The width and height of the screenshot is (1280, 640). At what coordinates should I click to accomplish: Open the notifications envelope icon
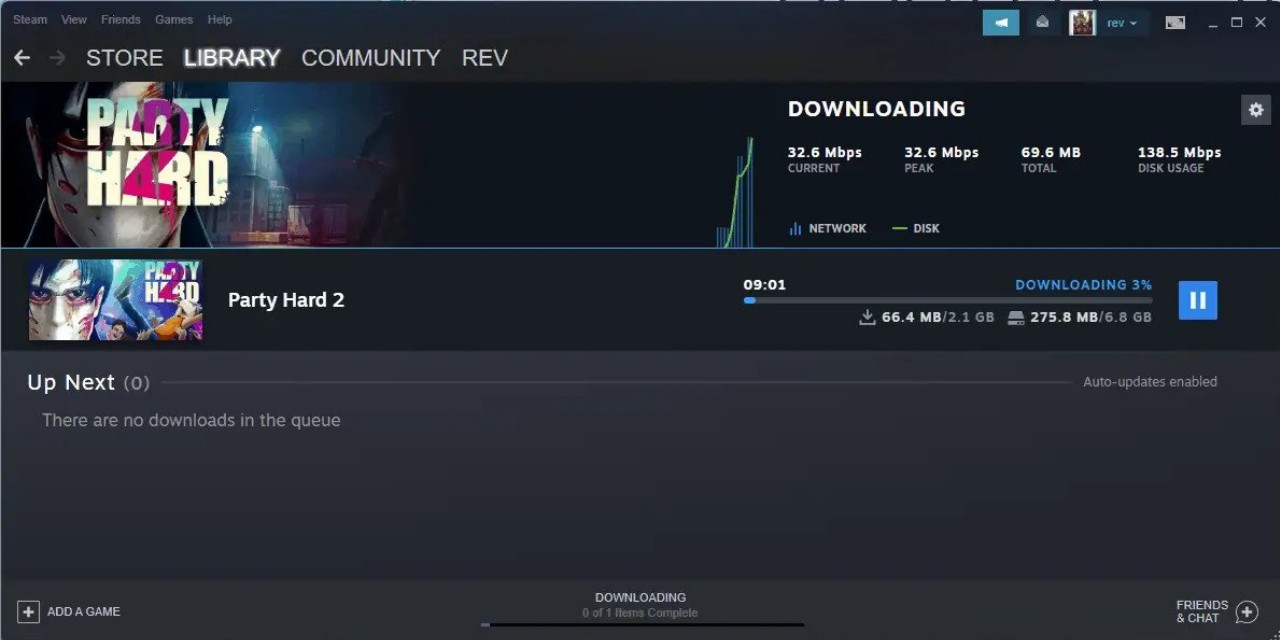click(x=1042, y=22)
